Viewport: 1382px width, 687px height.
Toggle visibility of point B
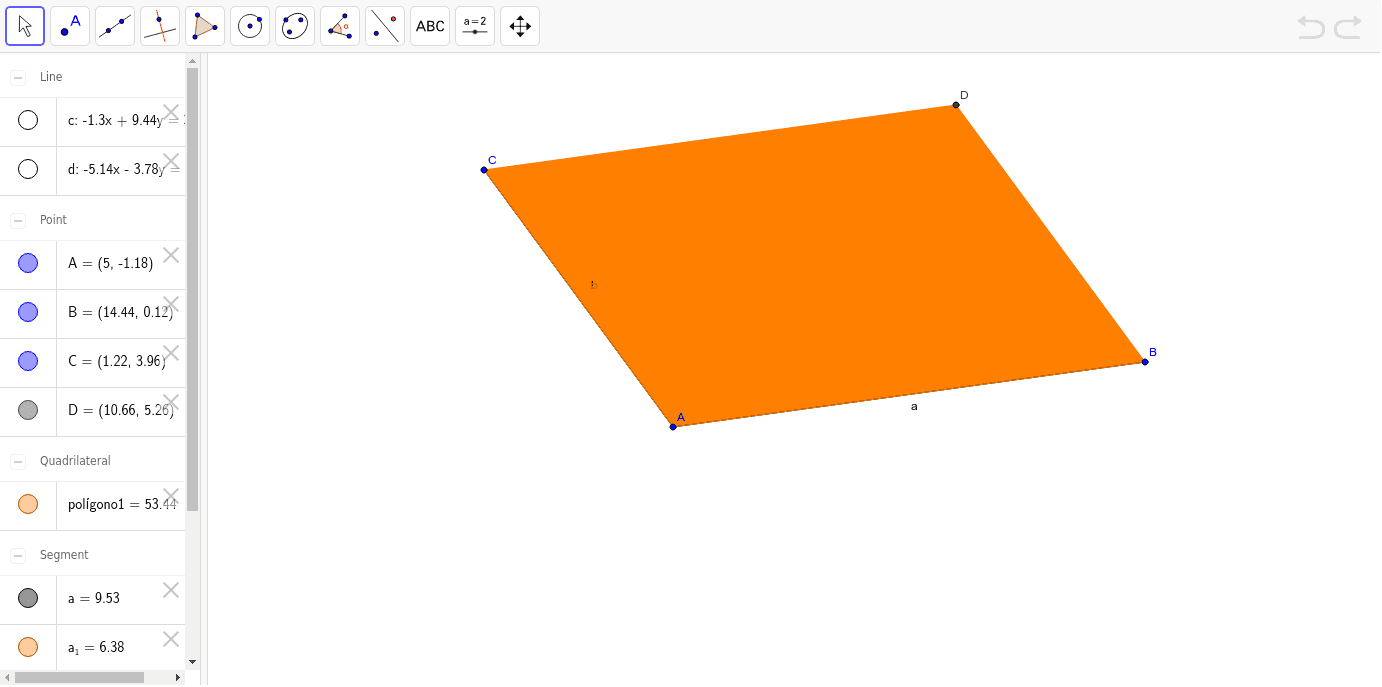coord(28,312)
